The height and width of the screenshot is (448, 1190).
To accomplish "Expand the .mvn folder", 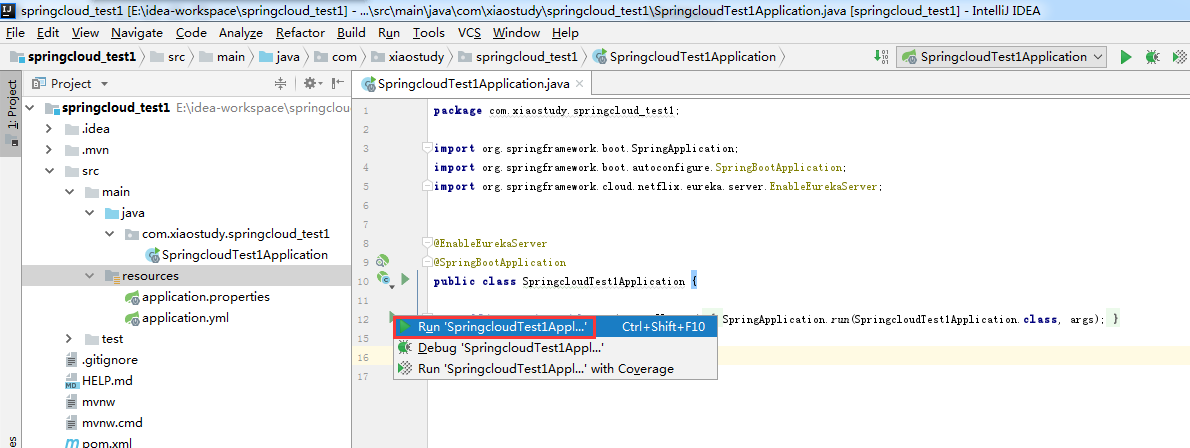I will [49, 150].
